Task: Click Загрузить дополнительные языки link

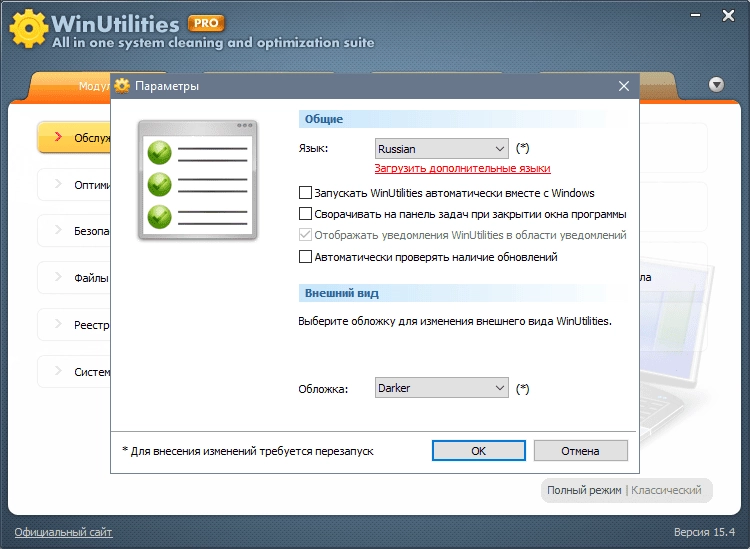Action: click(x=463, y=168)
